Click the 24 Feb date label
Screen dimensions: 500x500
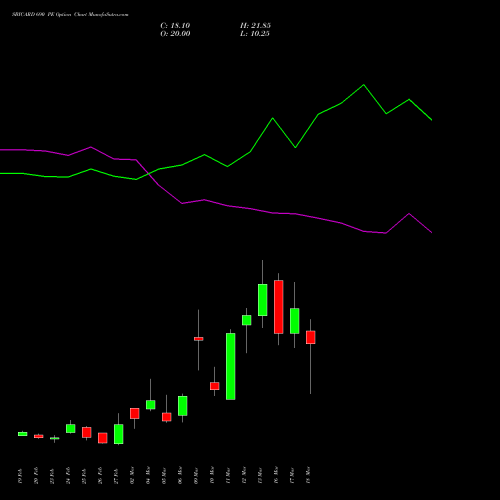point(68,476)
